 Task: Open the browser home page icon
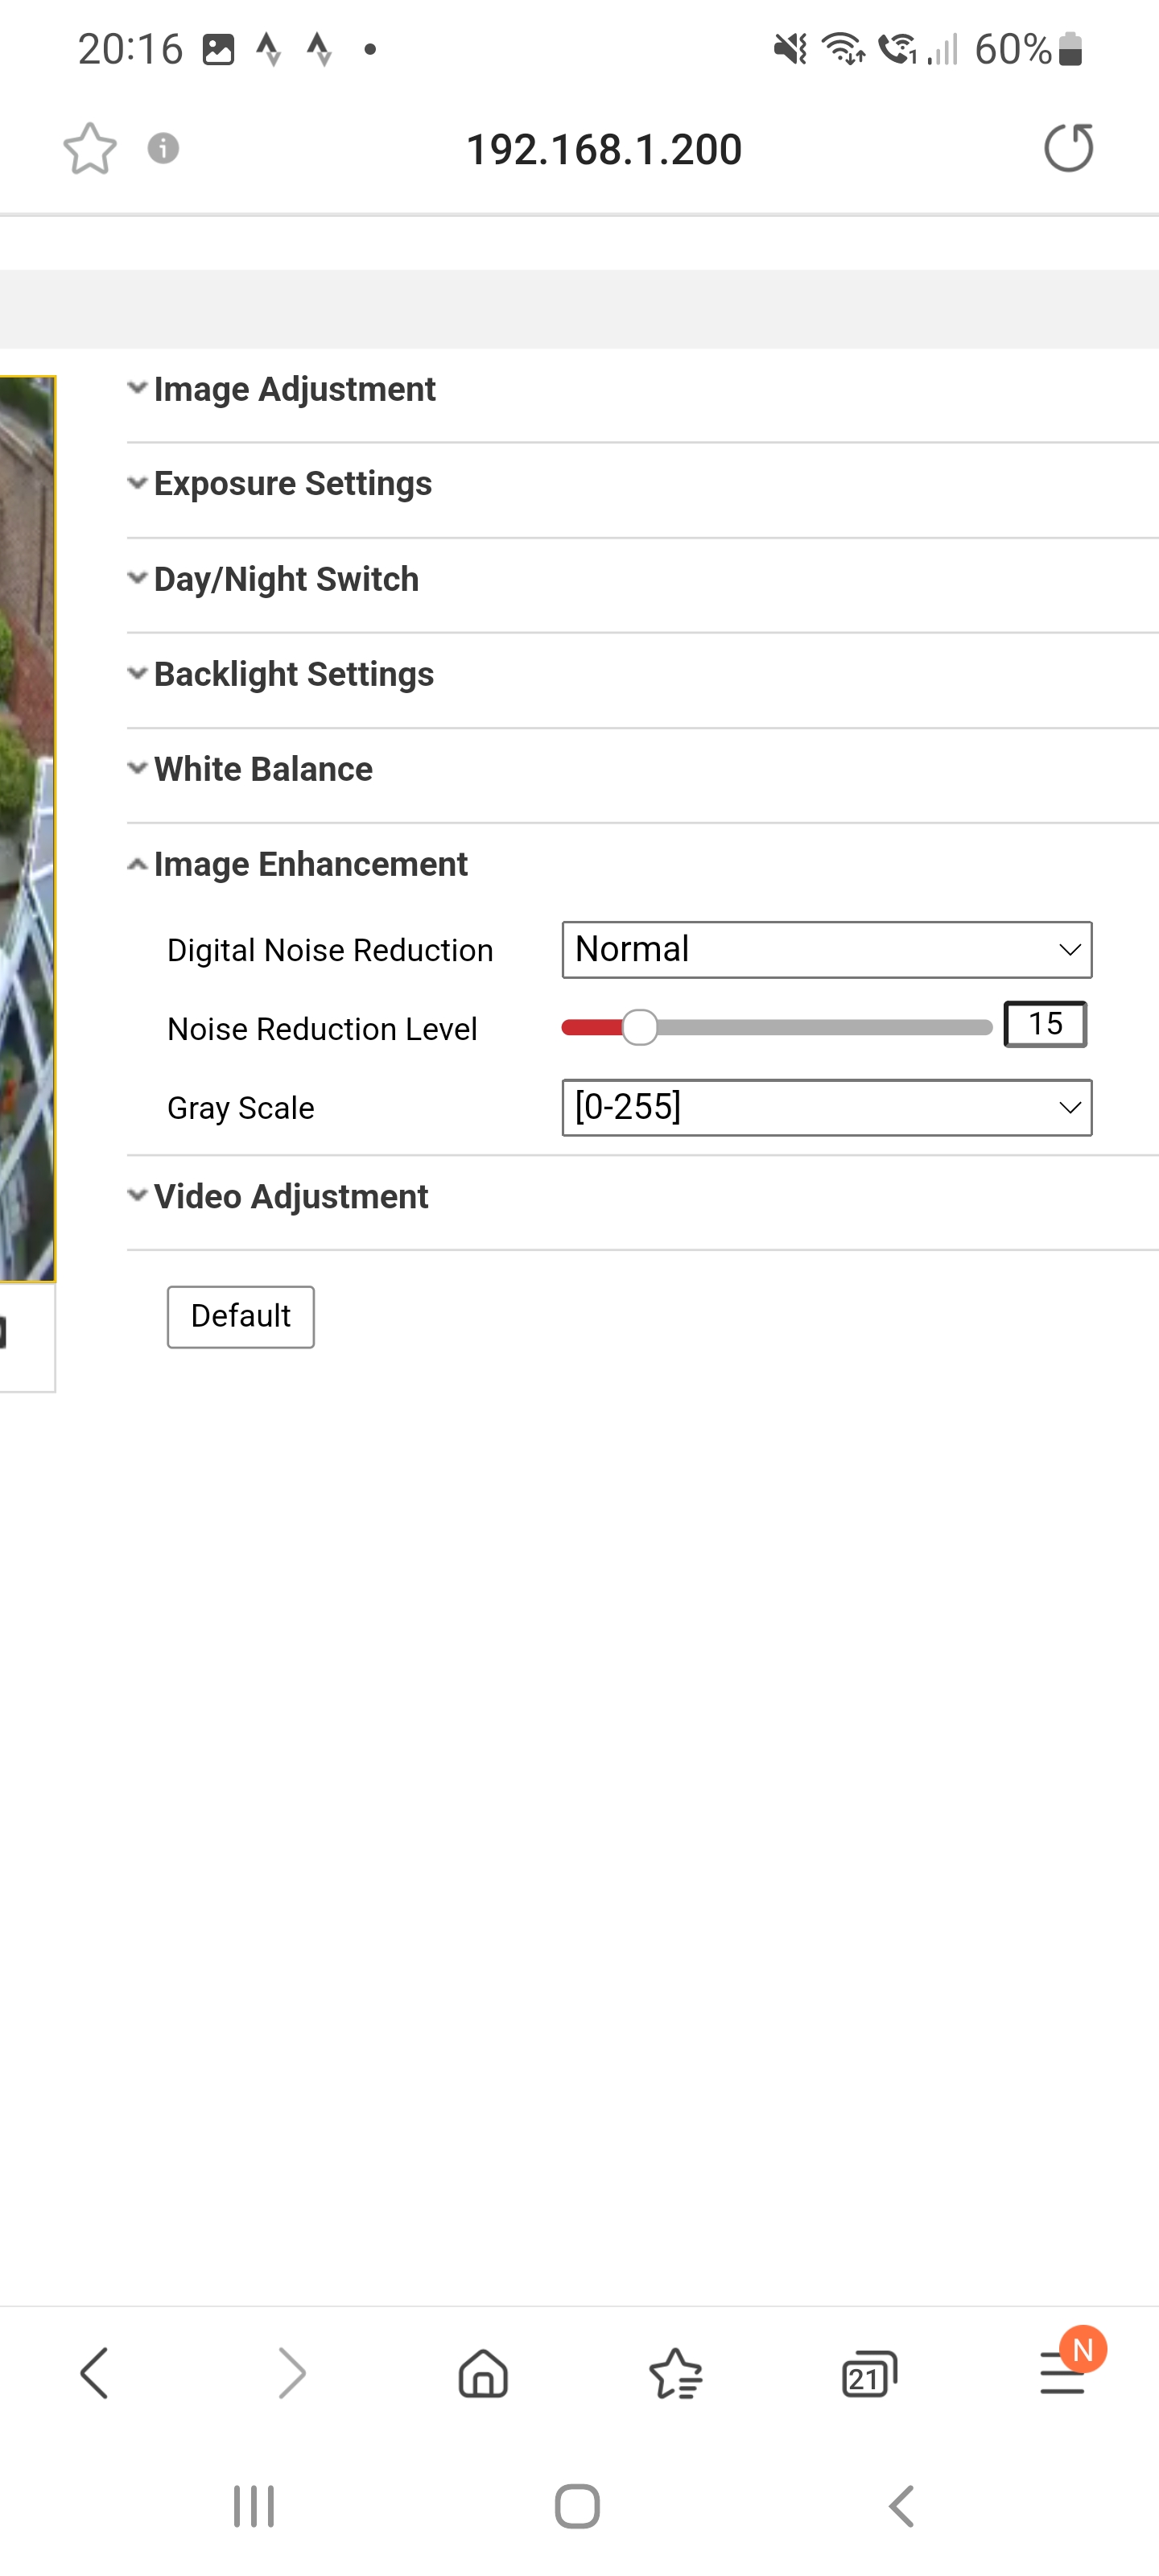[x=483, y=2373]
